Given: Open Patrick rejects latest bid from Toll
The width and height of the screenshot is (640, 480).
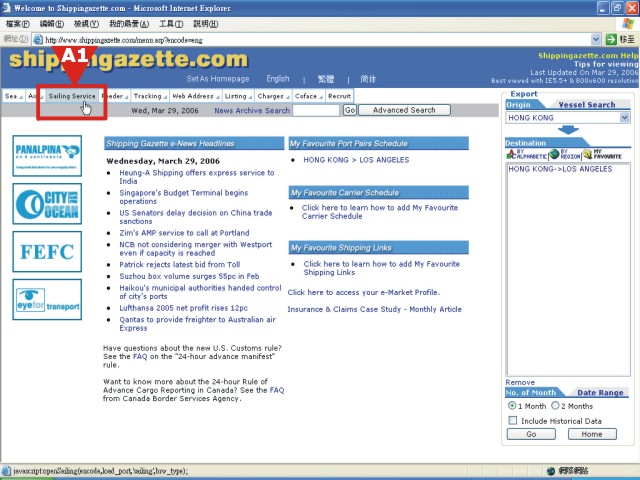Looking at the screenshot, I should coord(180,264).
